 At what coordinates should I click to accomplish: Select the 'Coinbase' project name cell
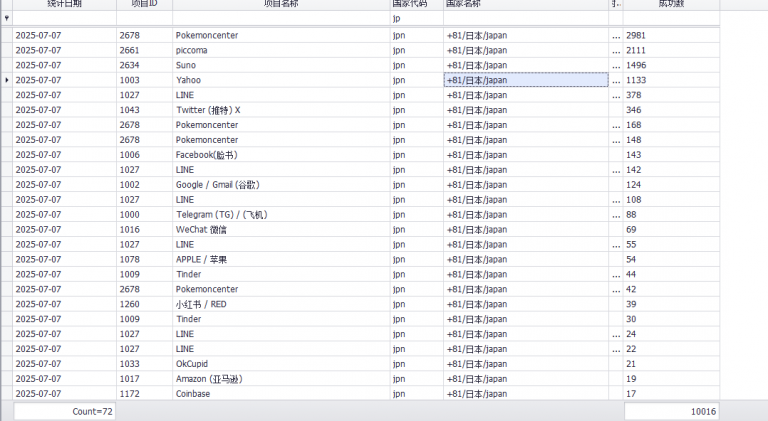pos(281,394)
